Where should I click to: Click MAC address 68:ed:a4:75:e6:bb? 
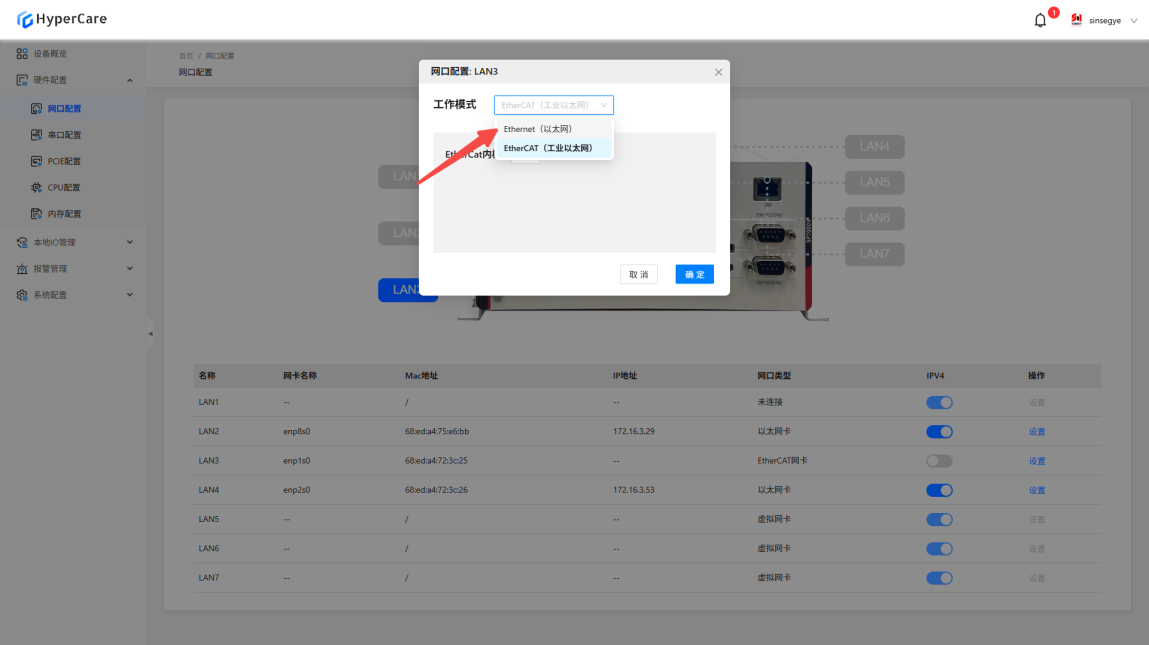[x=437, y=432]
